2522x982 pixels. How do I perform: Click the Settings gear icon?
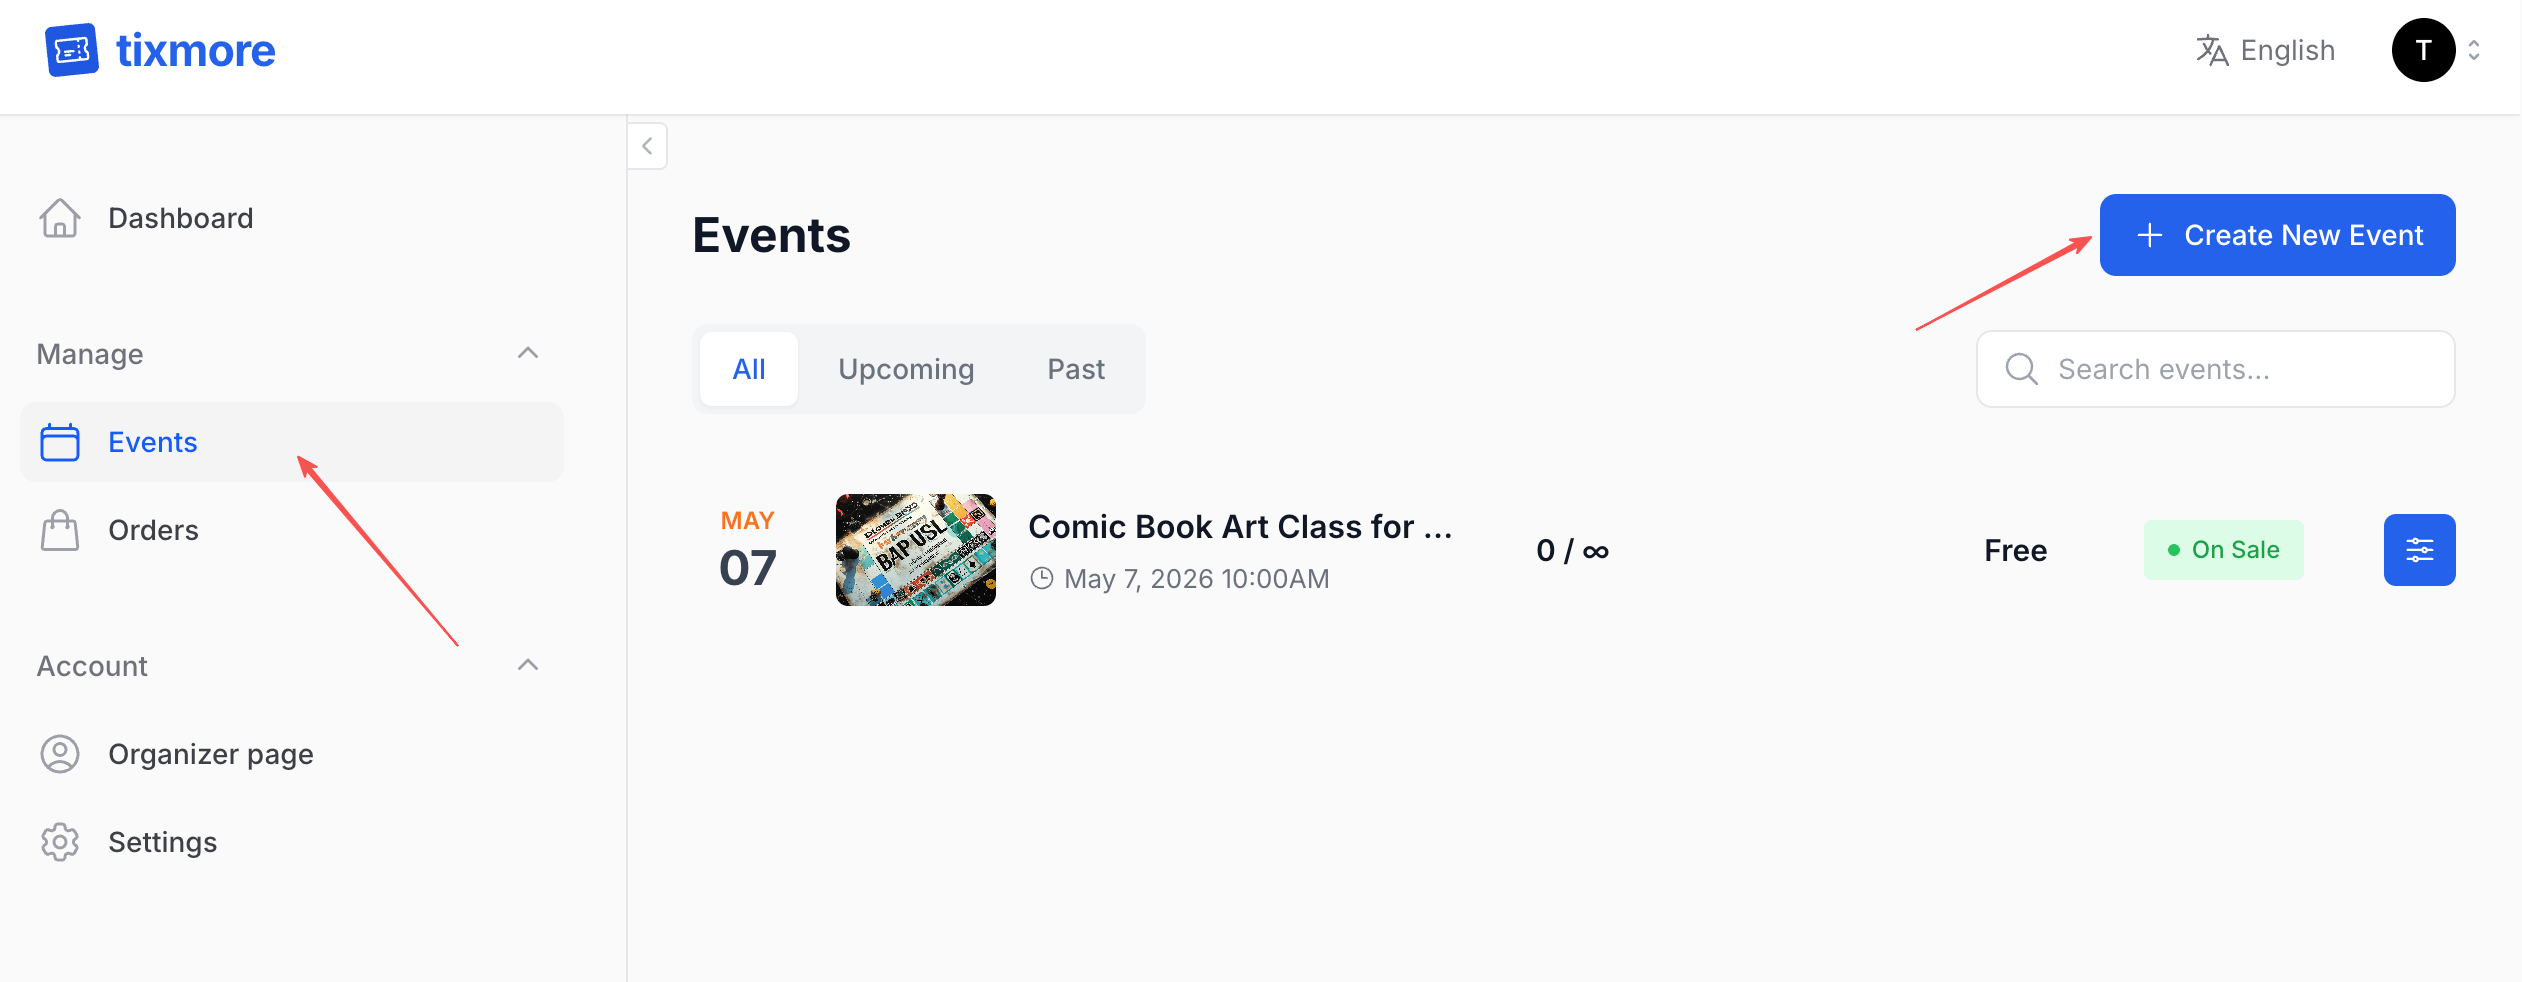click(60, 842)
